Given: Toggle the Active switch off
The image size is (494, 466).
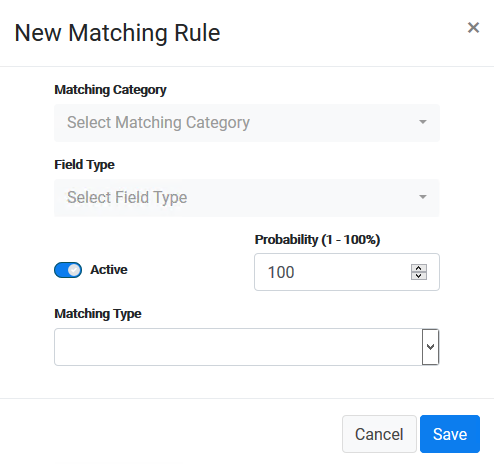Looking at the screenshot, I should pyautogui.click(x=68, y=270).
